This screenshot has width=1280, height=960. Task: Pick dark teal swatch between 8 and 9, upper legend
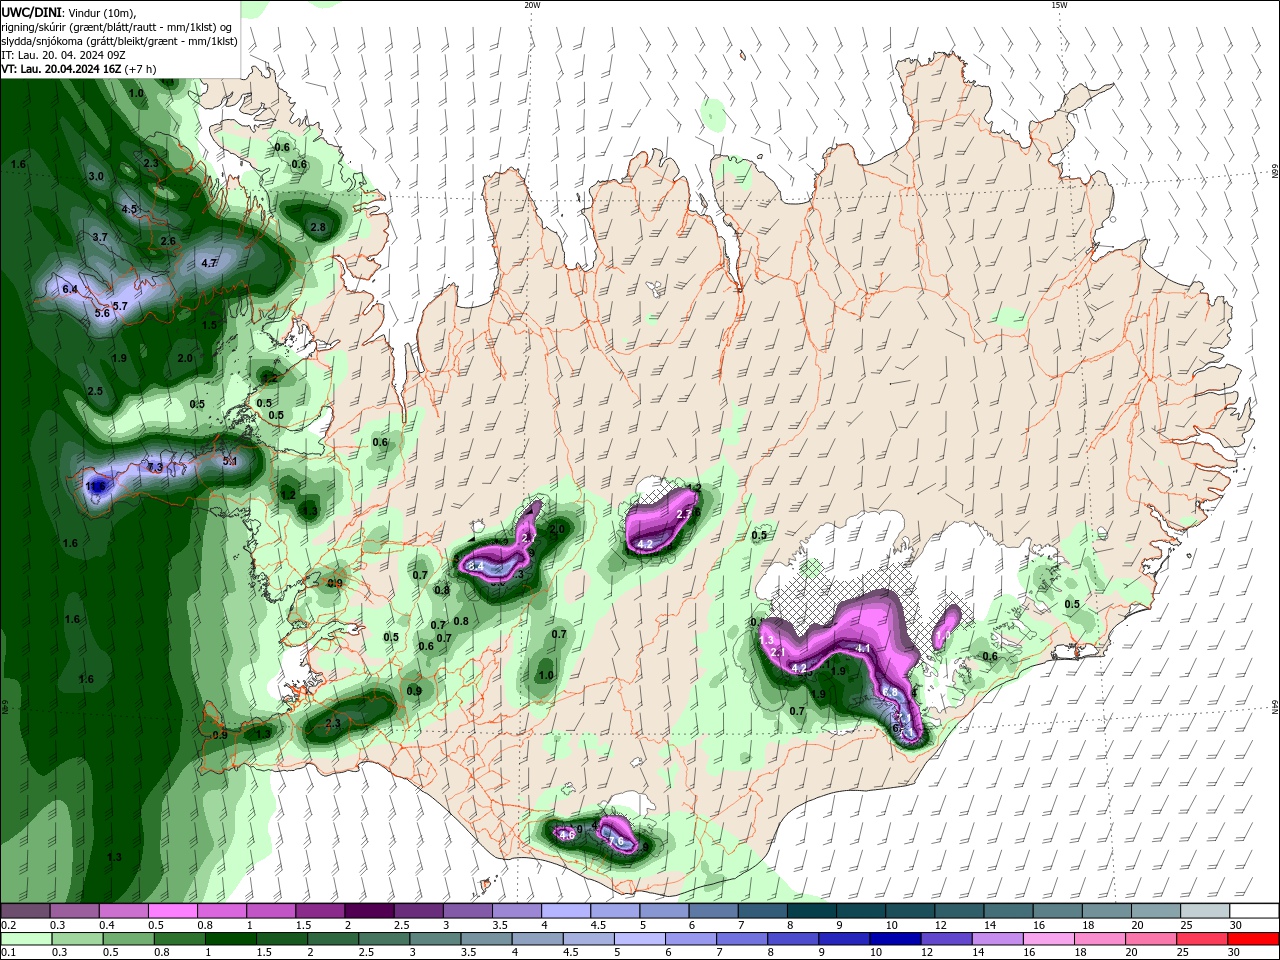pyautogui.click(x=812, y=911)
